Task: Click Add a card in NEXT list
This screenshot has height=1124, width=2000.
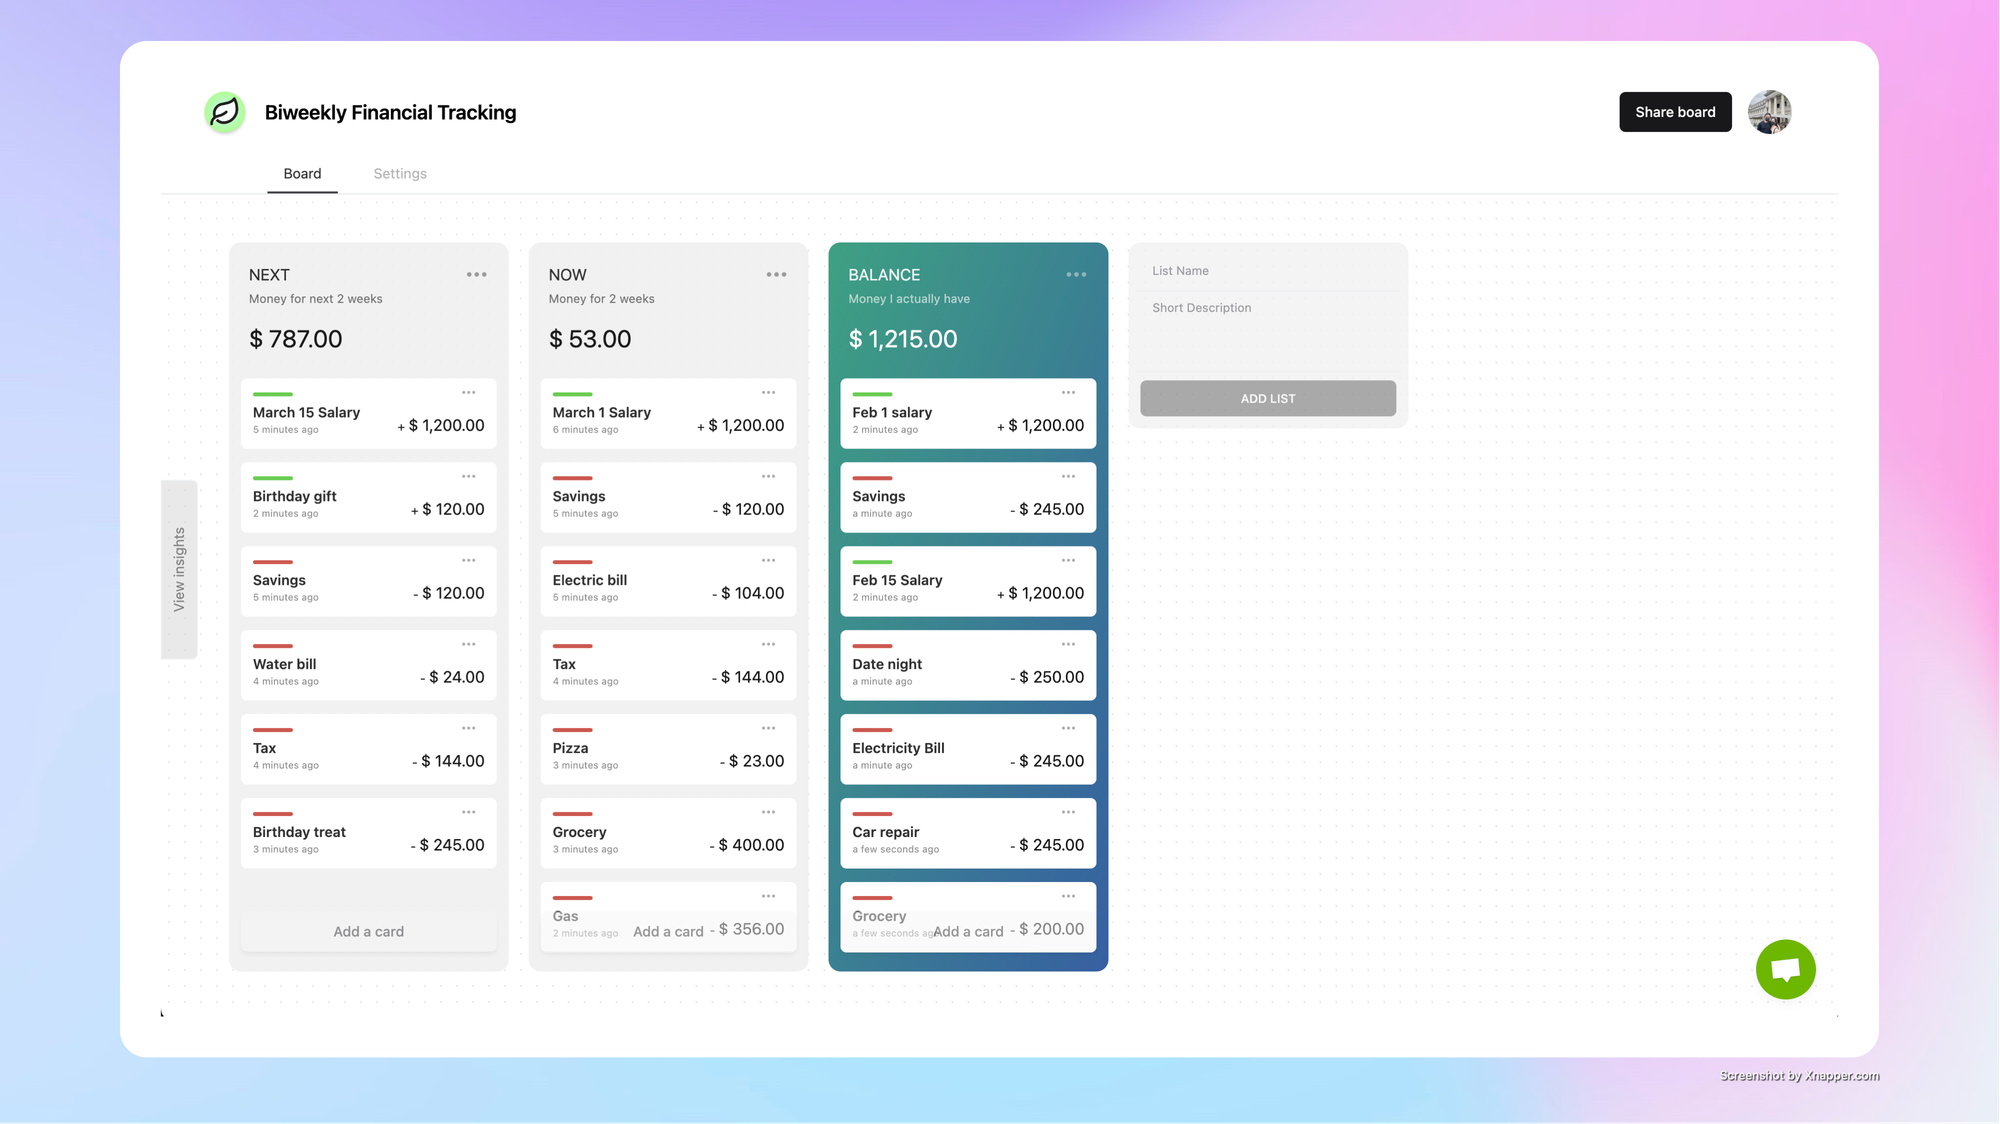Action: [368, 931]
